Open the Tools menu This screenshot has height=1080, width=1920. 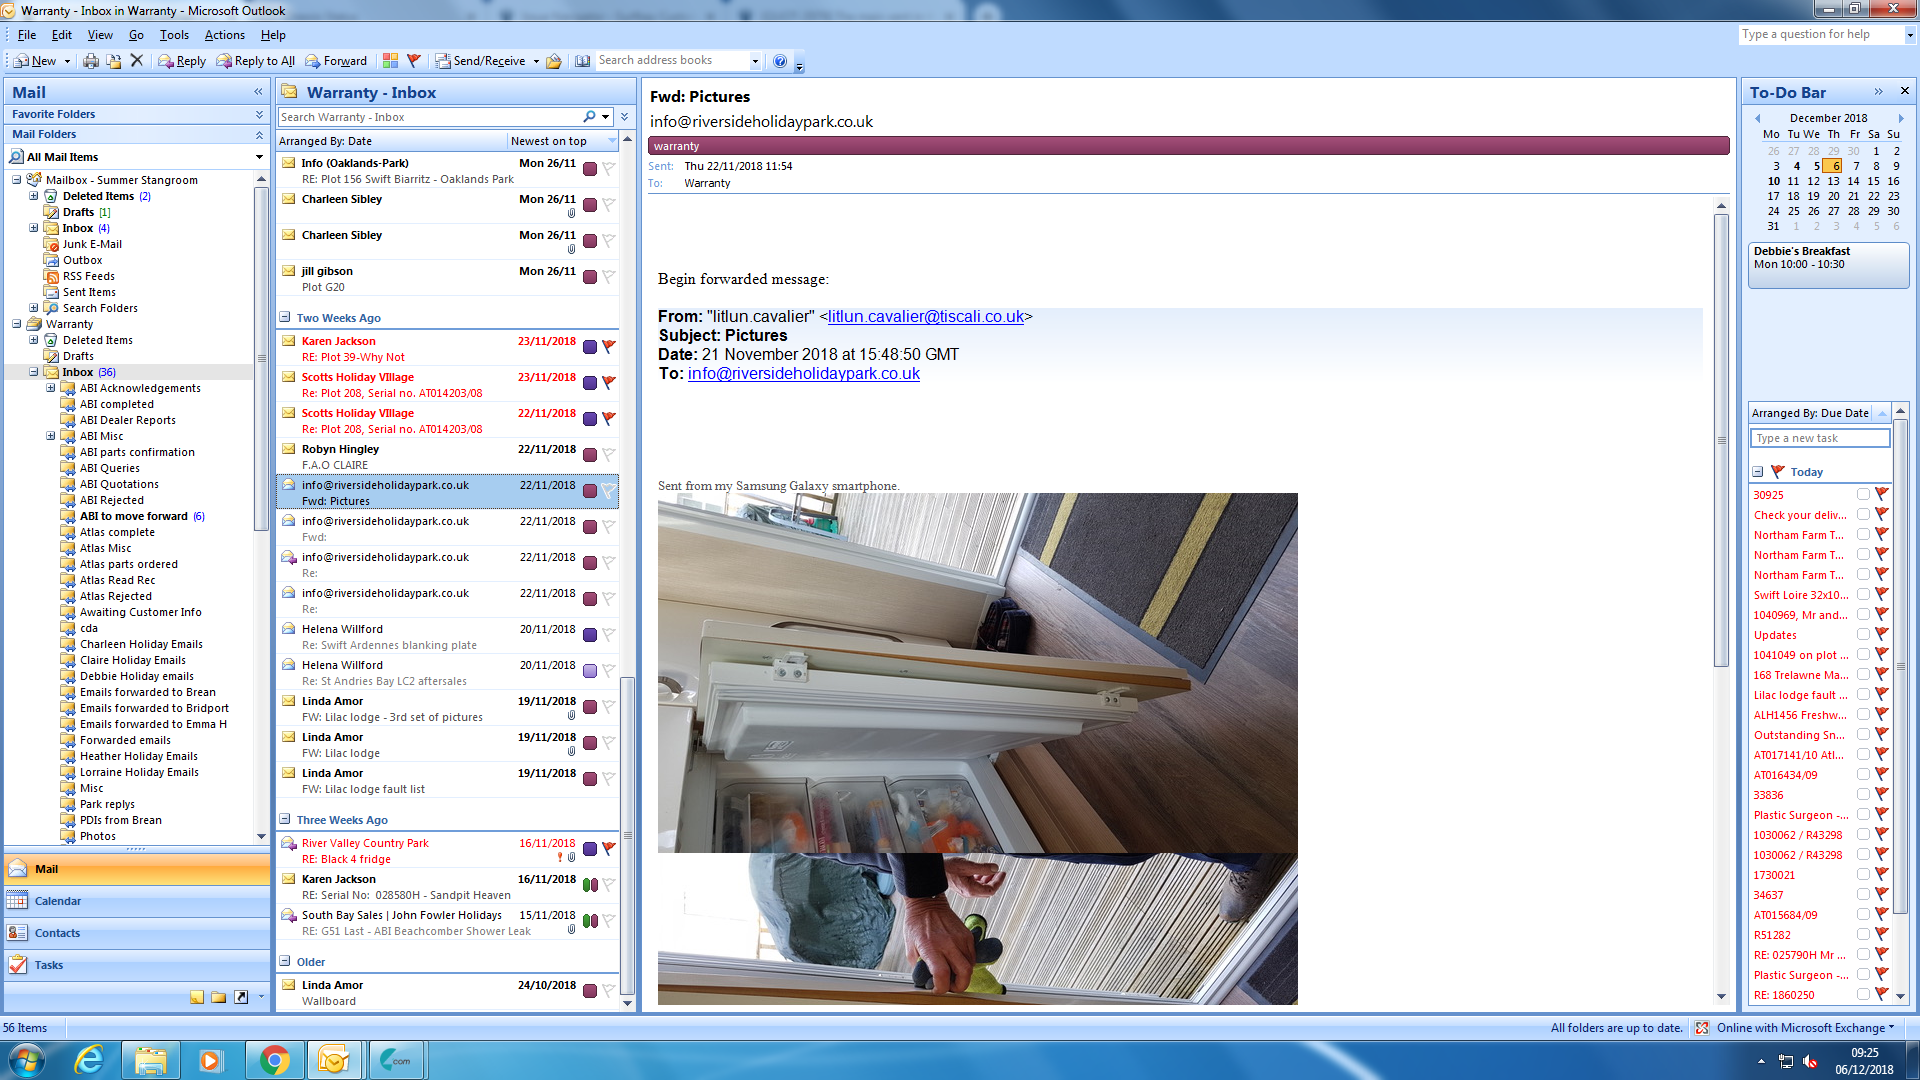174,35
